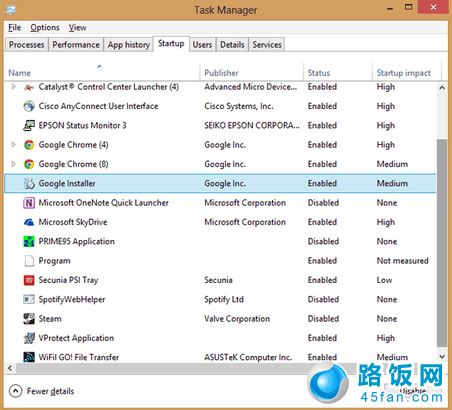Viewport: 452px width, 410px height.
Task: Click the SpotifyWebHelper name text
Action: 72,300
